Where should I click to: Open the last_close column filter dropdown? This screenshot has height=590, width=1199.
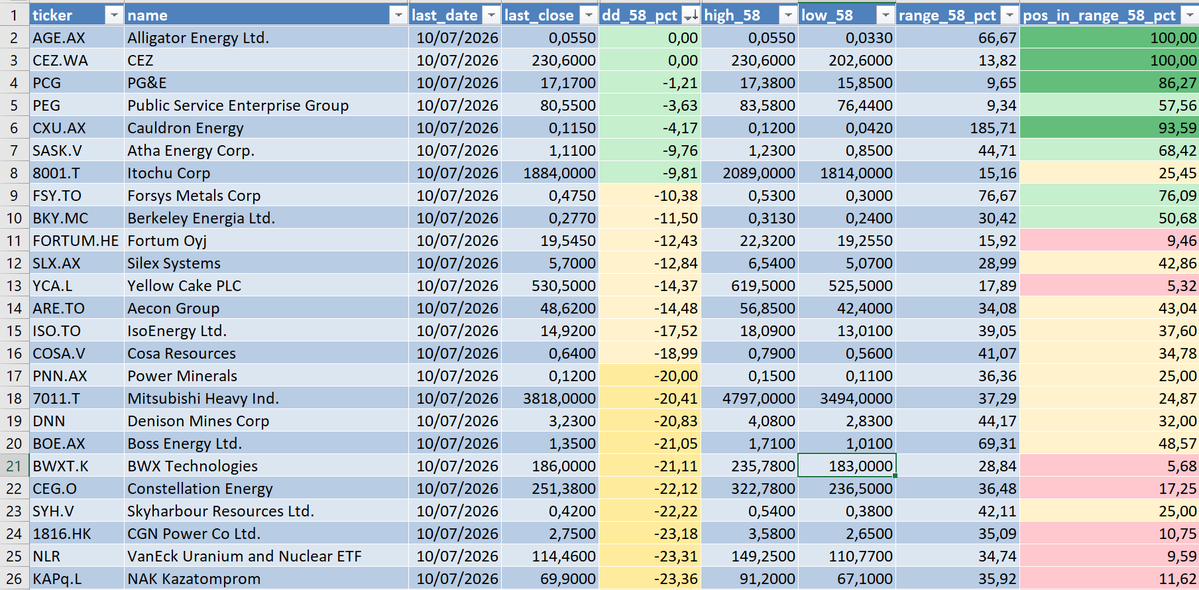point(589,15)
